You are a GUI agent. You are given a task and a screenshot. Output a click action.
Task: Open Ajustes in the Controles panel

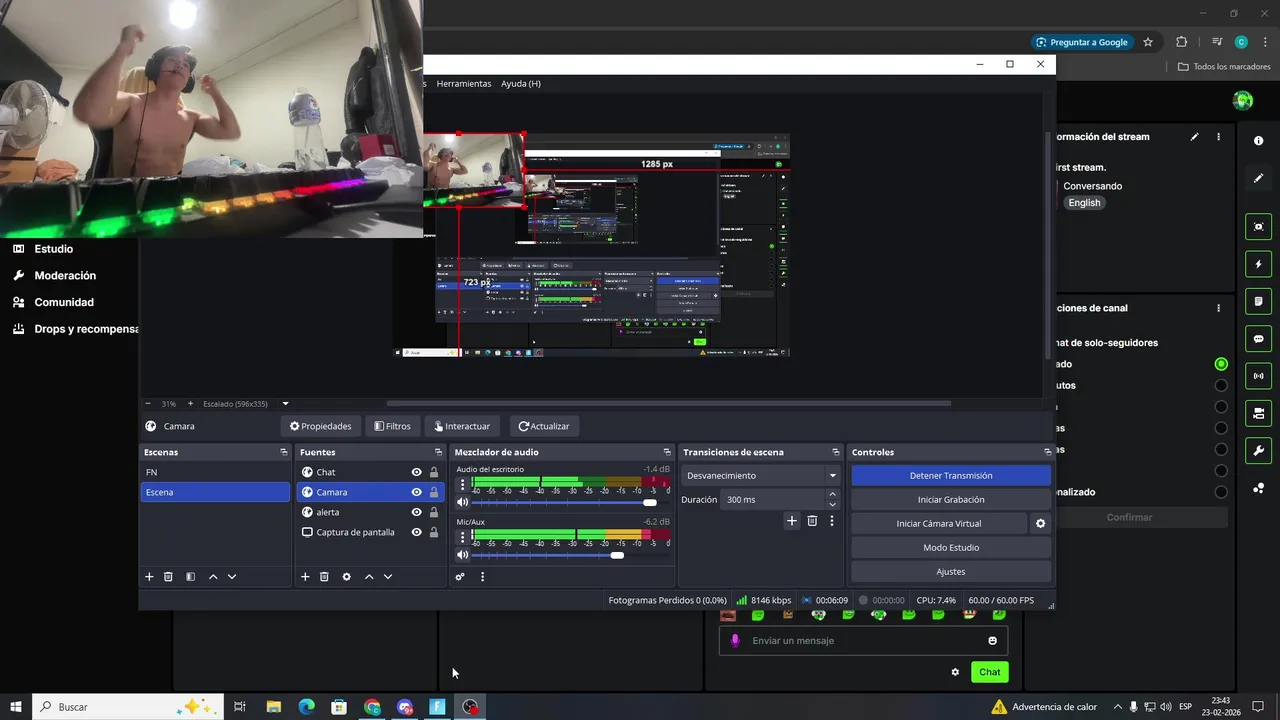pyautogui.click(x=951, y=572)
